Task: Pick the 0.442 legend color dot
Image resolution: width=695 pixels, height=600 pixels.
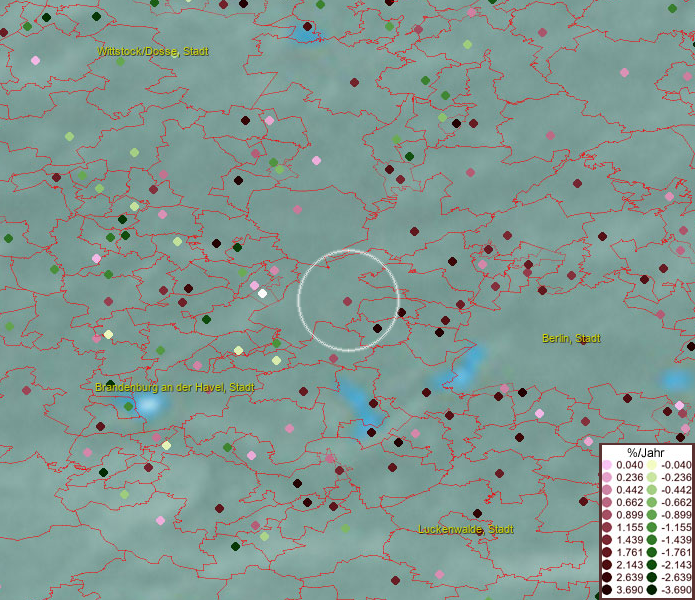Action: tap(607, 490)
